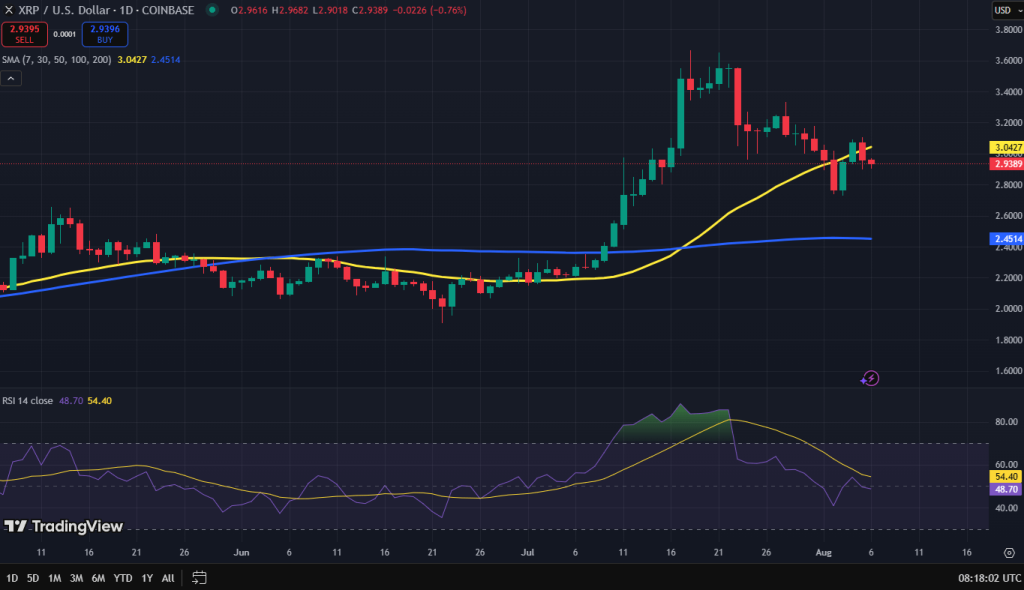This screenshot has width=1024, height=590.
Task: Click the chart back arrow icon below SMA
Action: 12,77
